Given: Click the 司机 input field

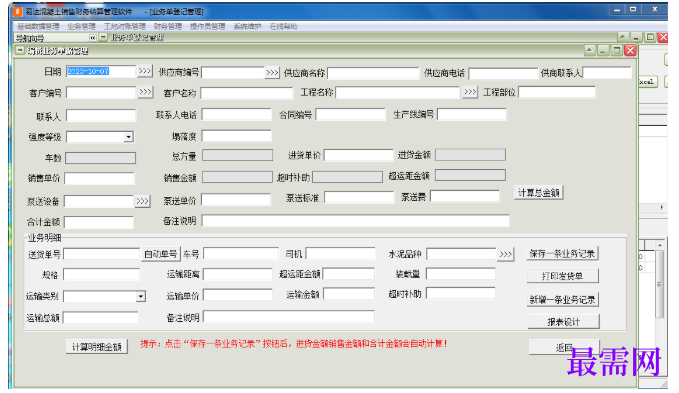Looking at the screenshot, I should click(x=340, y=253).
